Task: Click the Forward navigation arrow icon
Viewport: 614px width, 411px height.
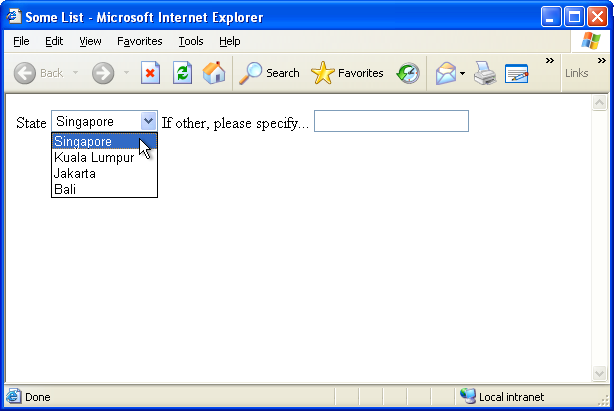Action: [x=103, y=73]
